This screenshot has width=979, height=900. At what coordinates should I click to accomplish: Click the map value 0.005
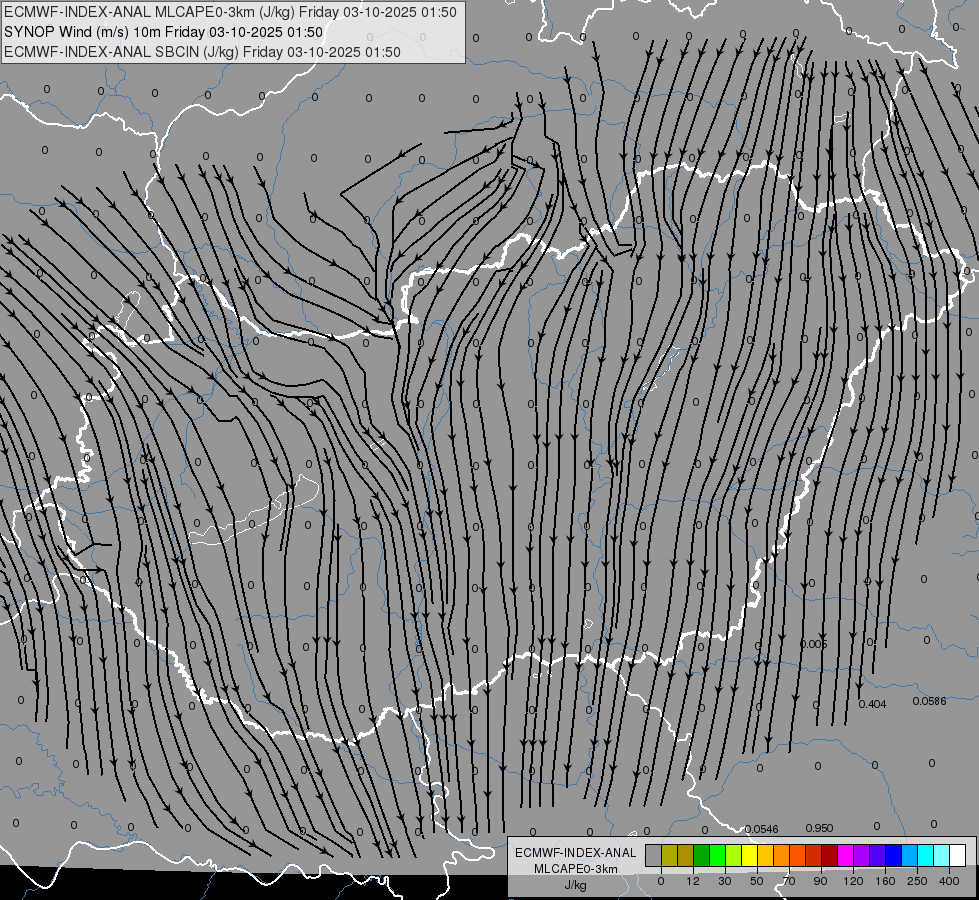(814, 644)
